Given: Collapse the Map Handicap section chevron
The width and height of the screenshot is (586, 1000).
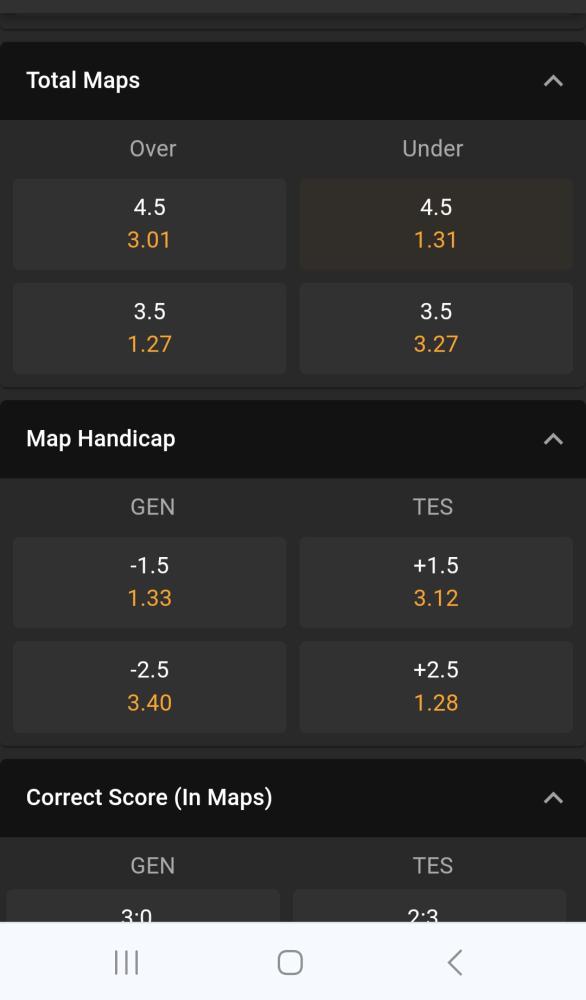Looking at the screenshot, I should click(553, 439).
